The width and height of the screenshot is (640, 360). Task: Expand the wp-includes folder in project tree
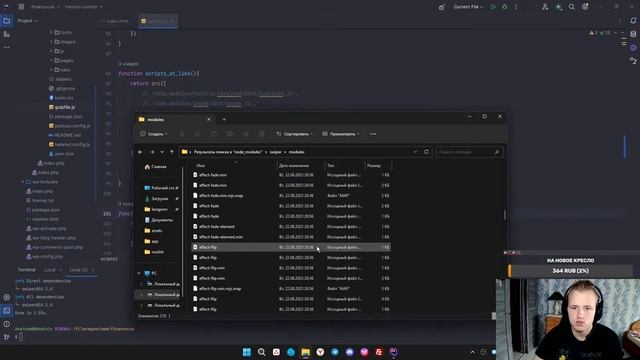(x=23, y=182)
